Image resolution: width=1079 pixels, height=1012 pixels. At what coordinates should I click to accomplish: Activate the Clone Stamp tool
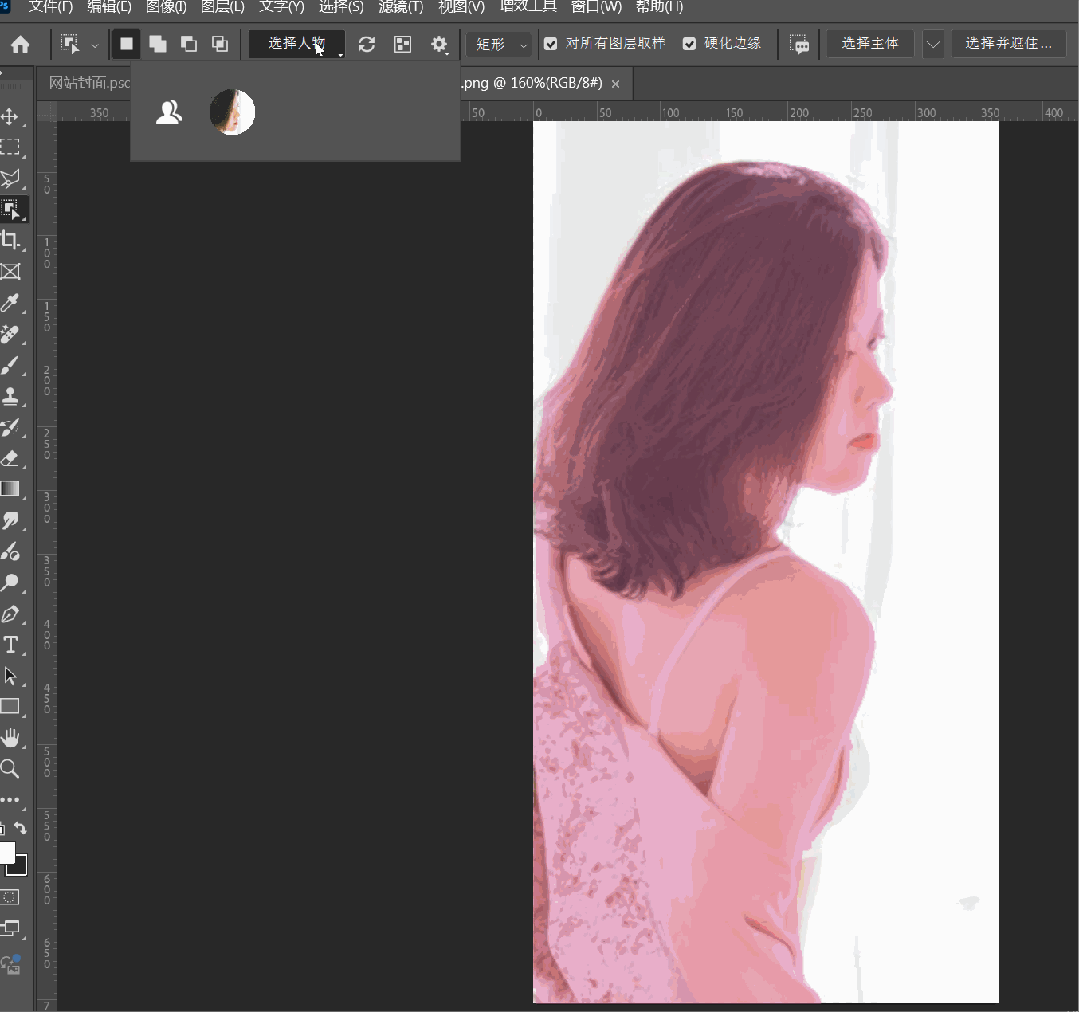[11, 396]
